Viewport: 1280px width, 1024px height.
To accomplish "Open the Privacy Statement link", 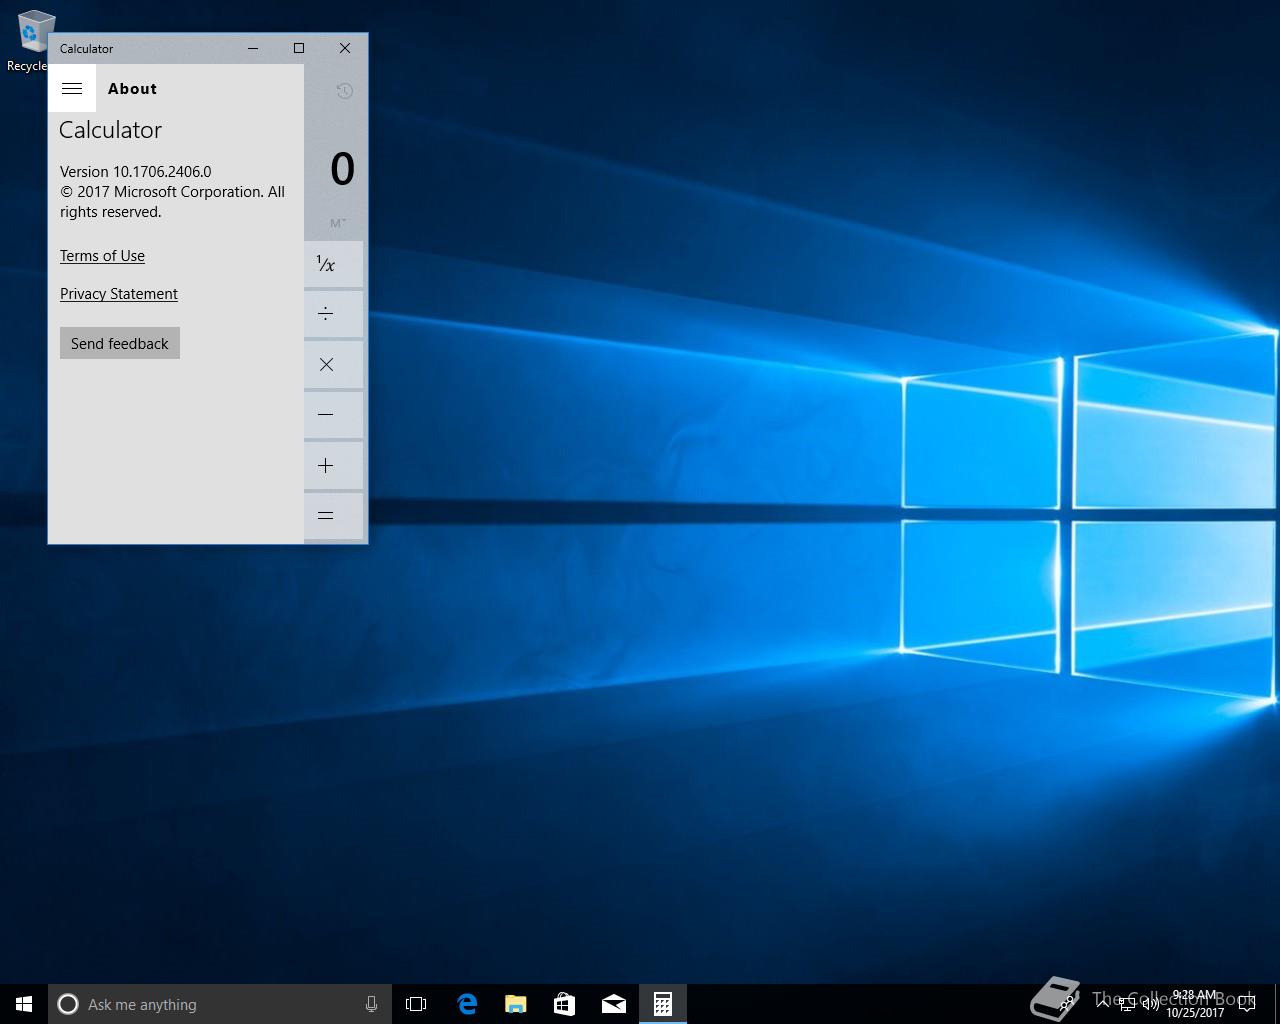I will 119,294.
